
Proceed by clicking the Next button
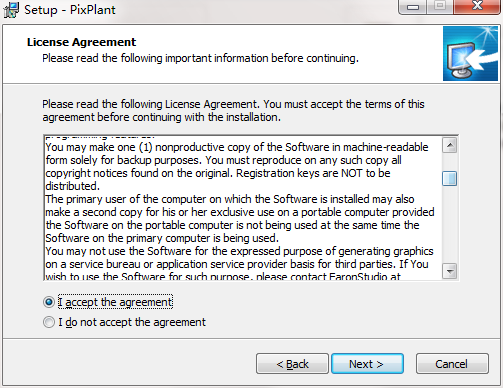tap(367, 364)
